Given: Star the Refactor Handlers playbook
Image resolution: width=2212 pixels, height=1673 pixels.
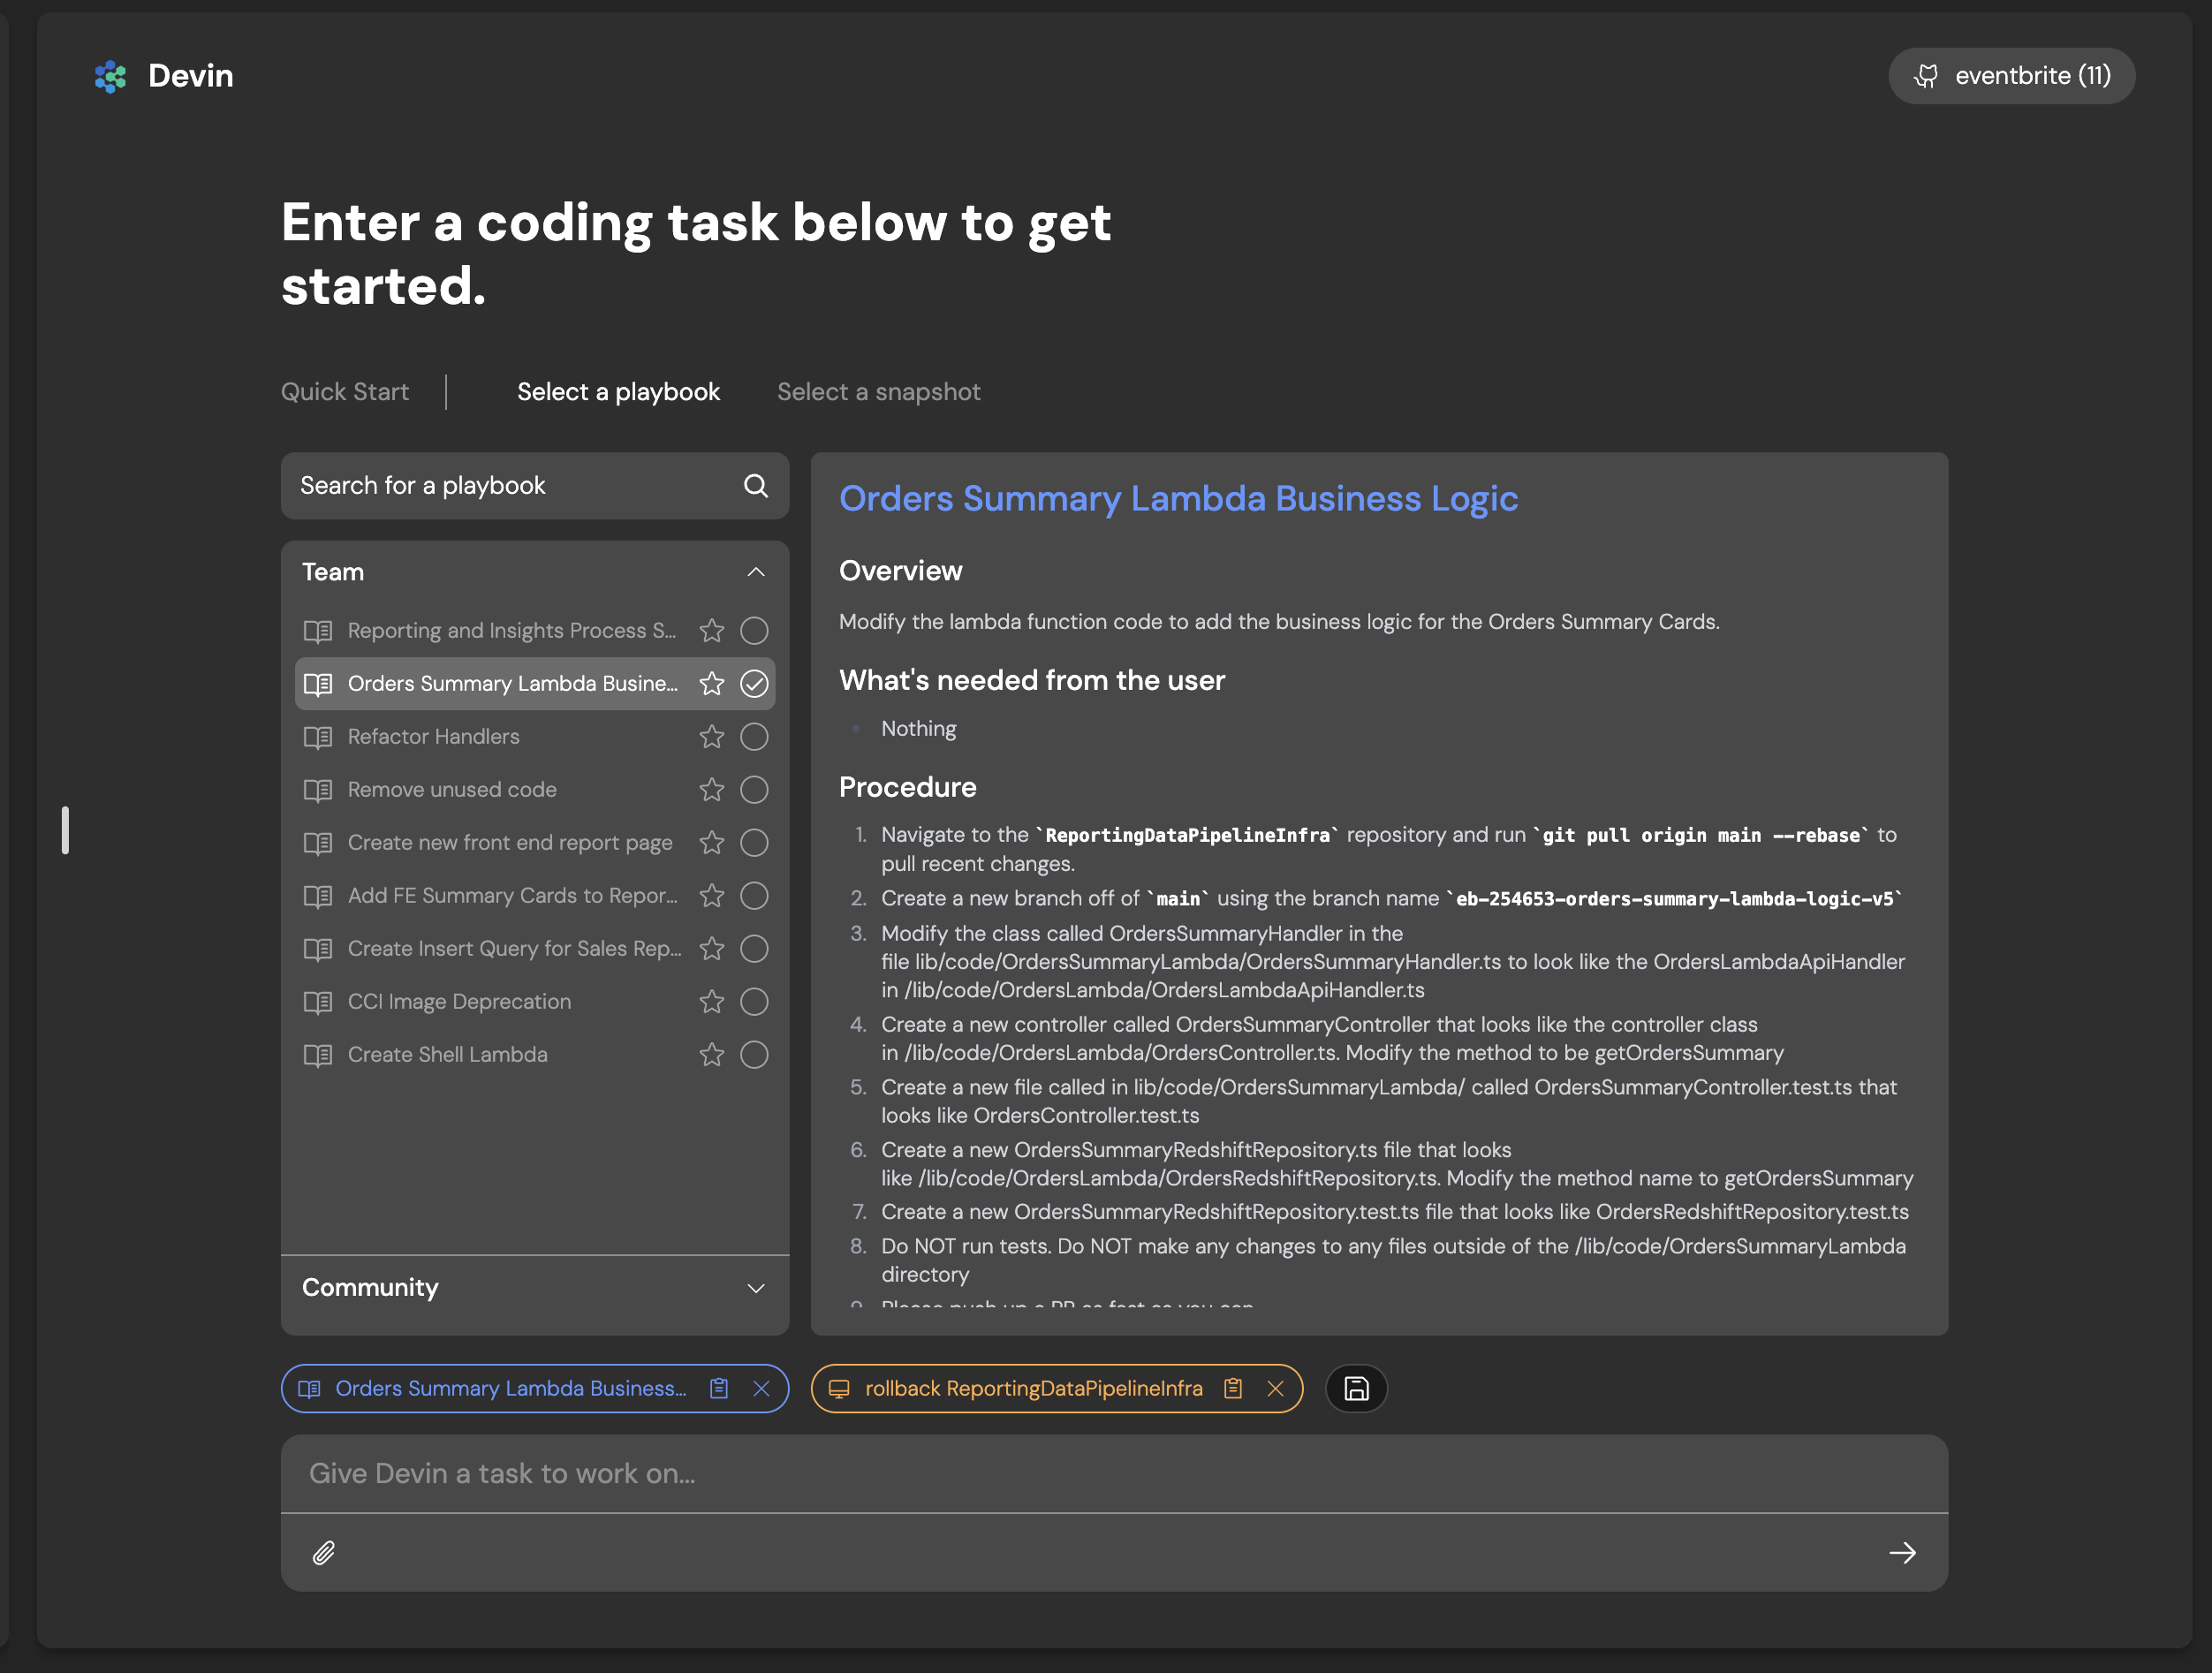Looking at the screenshot, I should click(711, 737).
